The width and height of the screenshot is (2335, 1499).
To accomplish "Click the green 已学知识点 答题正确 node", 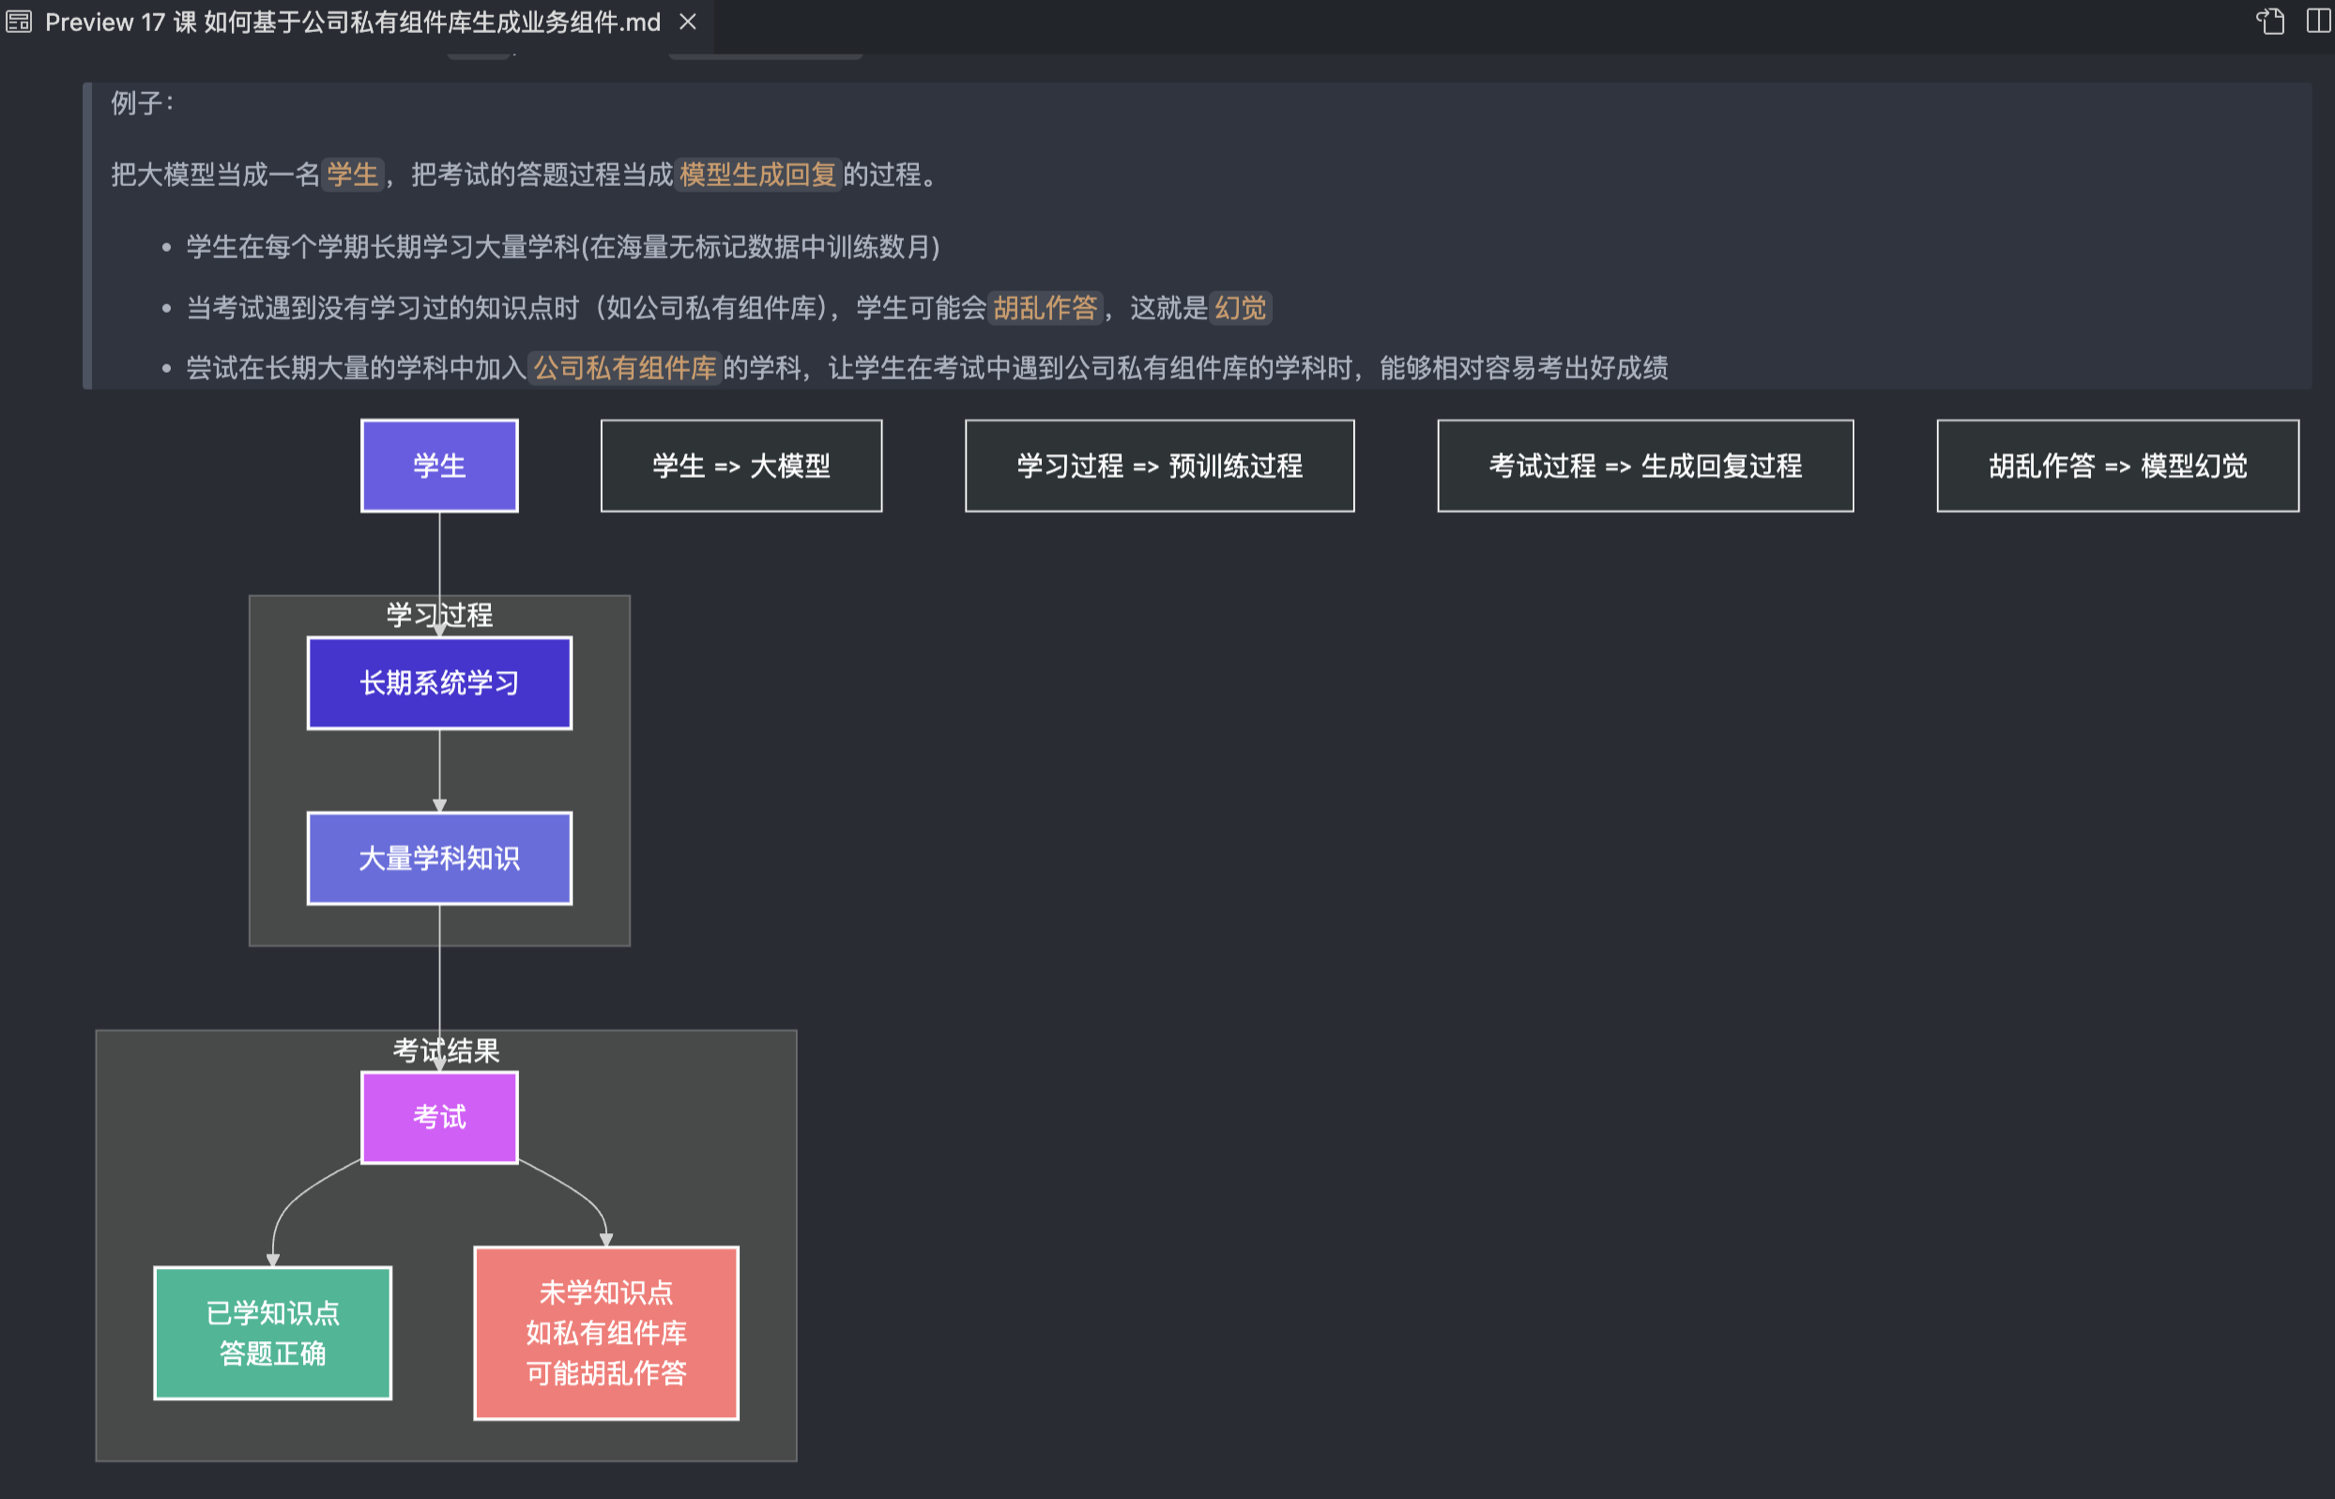I will (272, 1333).
